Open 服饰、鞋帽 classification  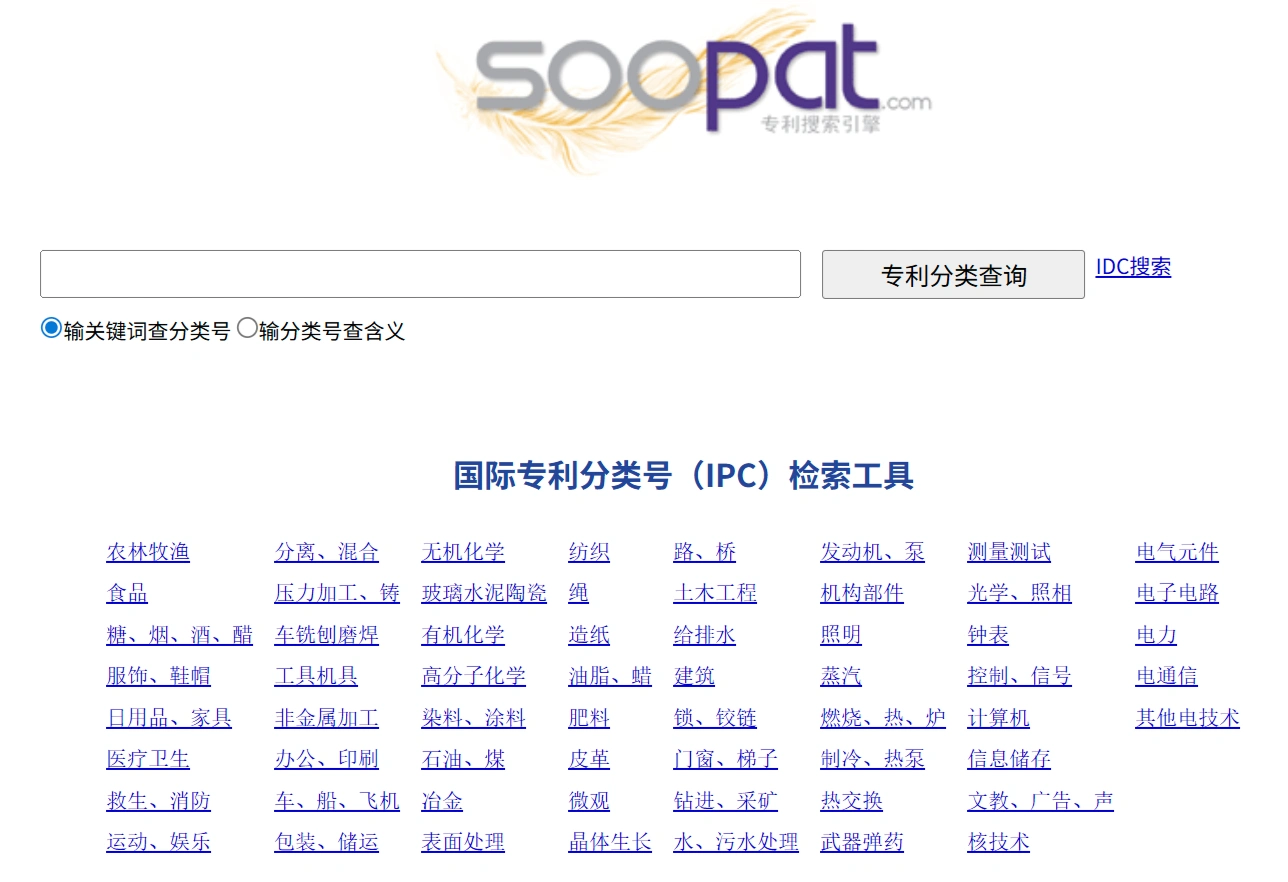tap(158, 676)
